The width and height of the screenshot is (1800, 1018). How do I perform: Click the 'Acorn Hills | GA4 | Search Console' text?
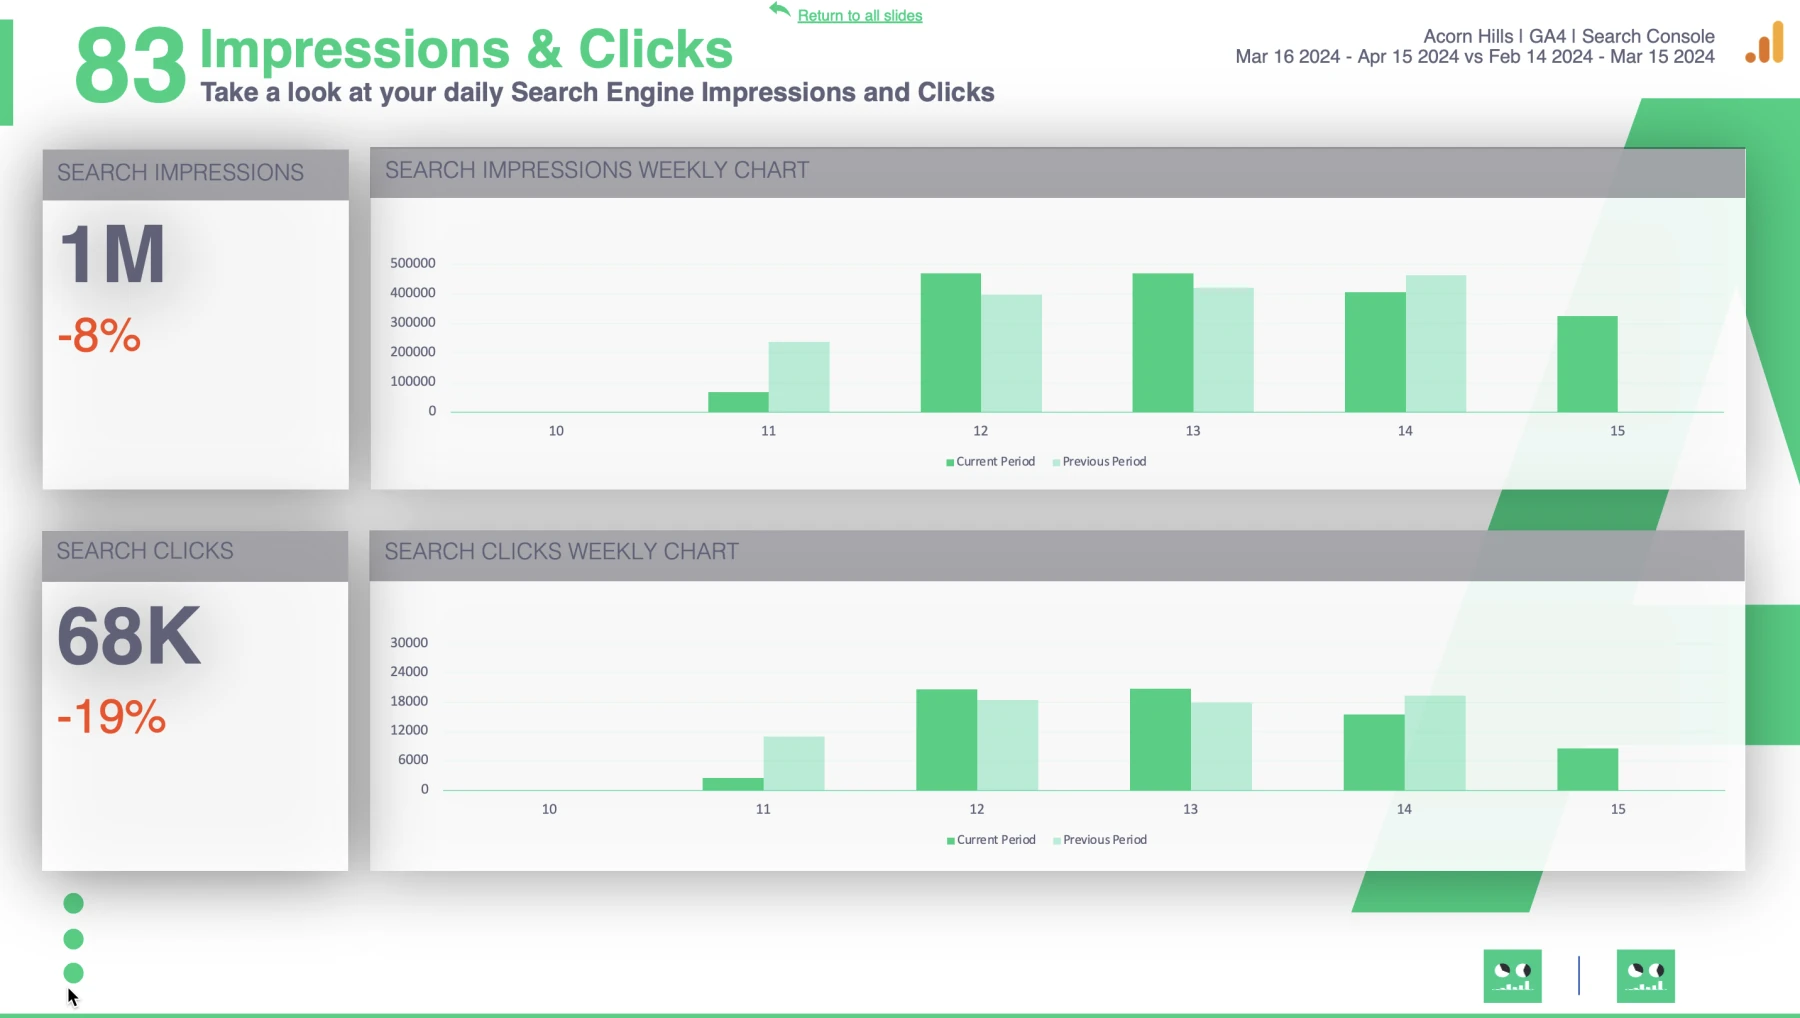click(x=1569, y=36)
